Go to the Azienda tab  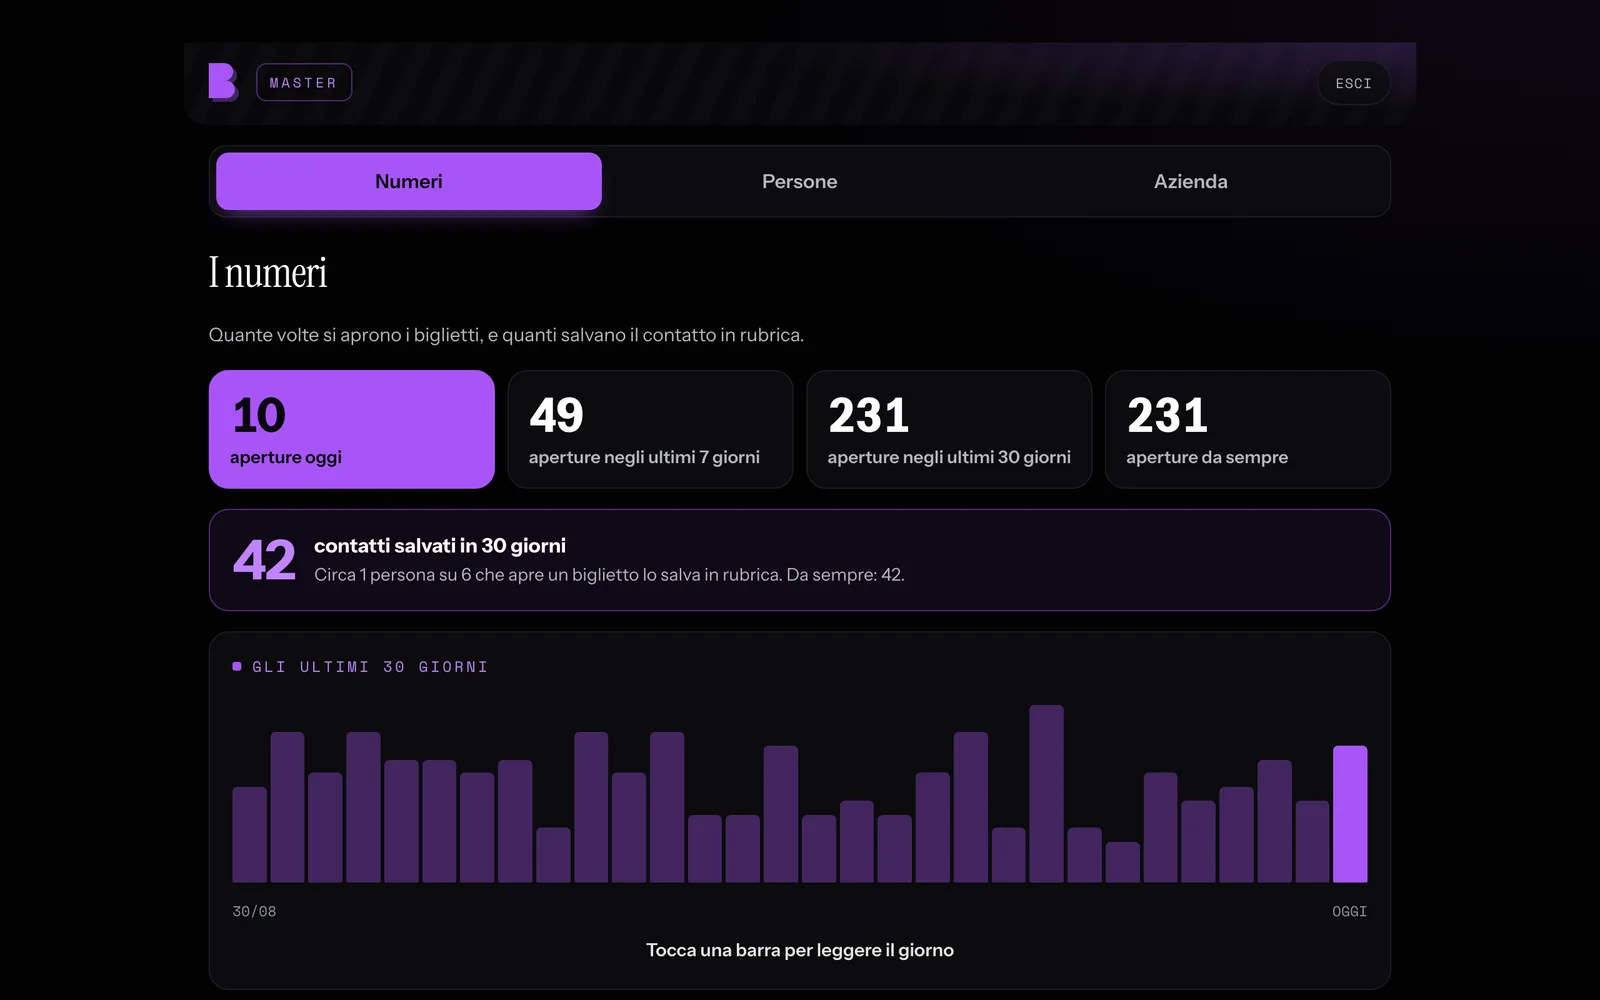[1190, 181]
